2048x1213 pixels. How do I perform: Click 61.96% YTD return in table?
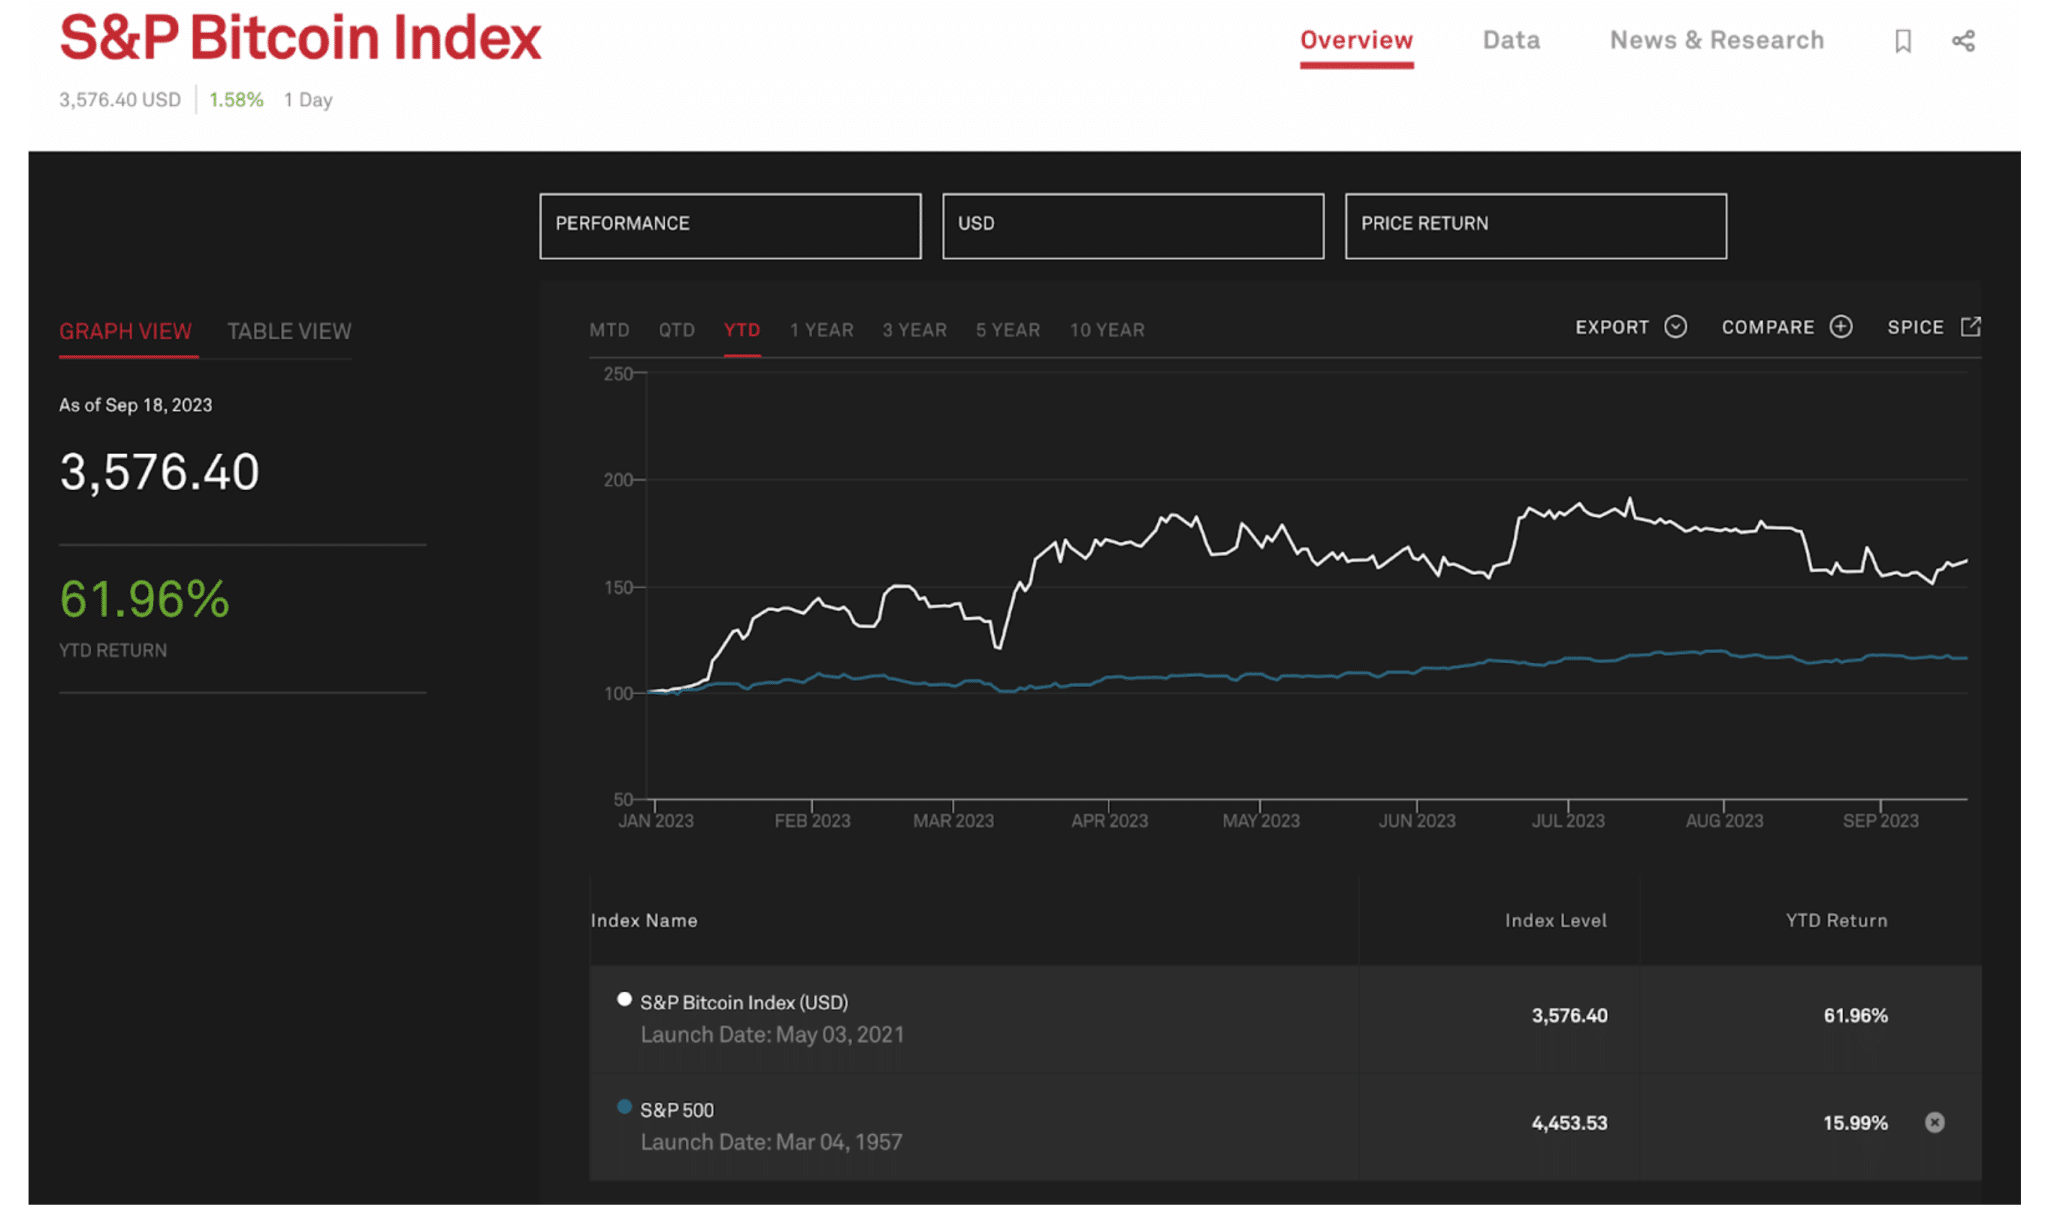coord(1855,1016)
